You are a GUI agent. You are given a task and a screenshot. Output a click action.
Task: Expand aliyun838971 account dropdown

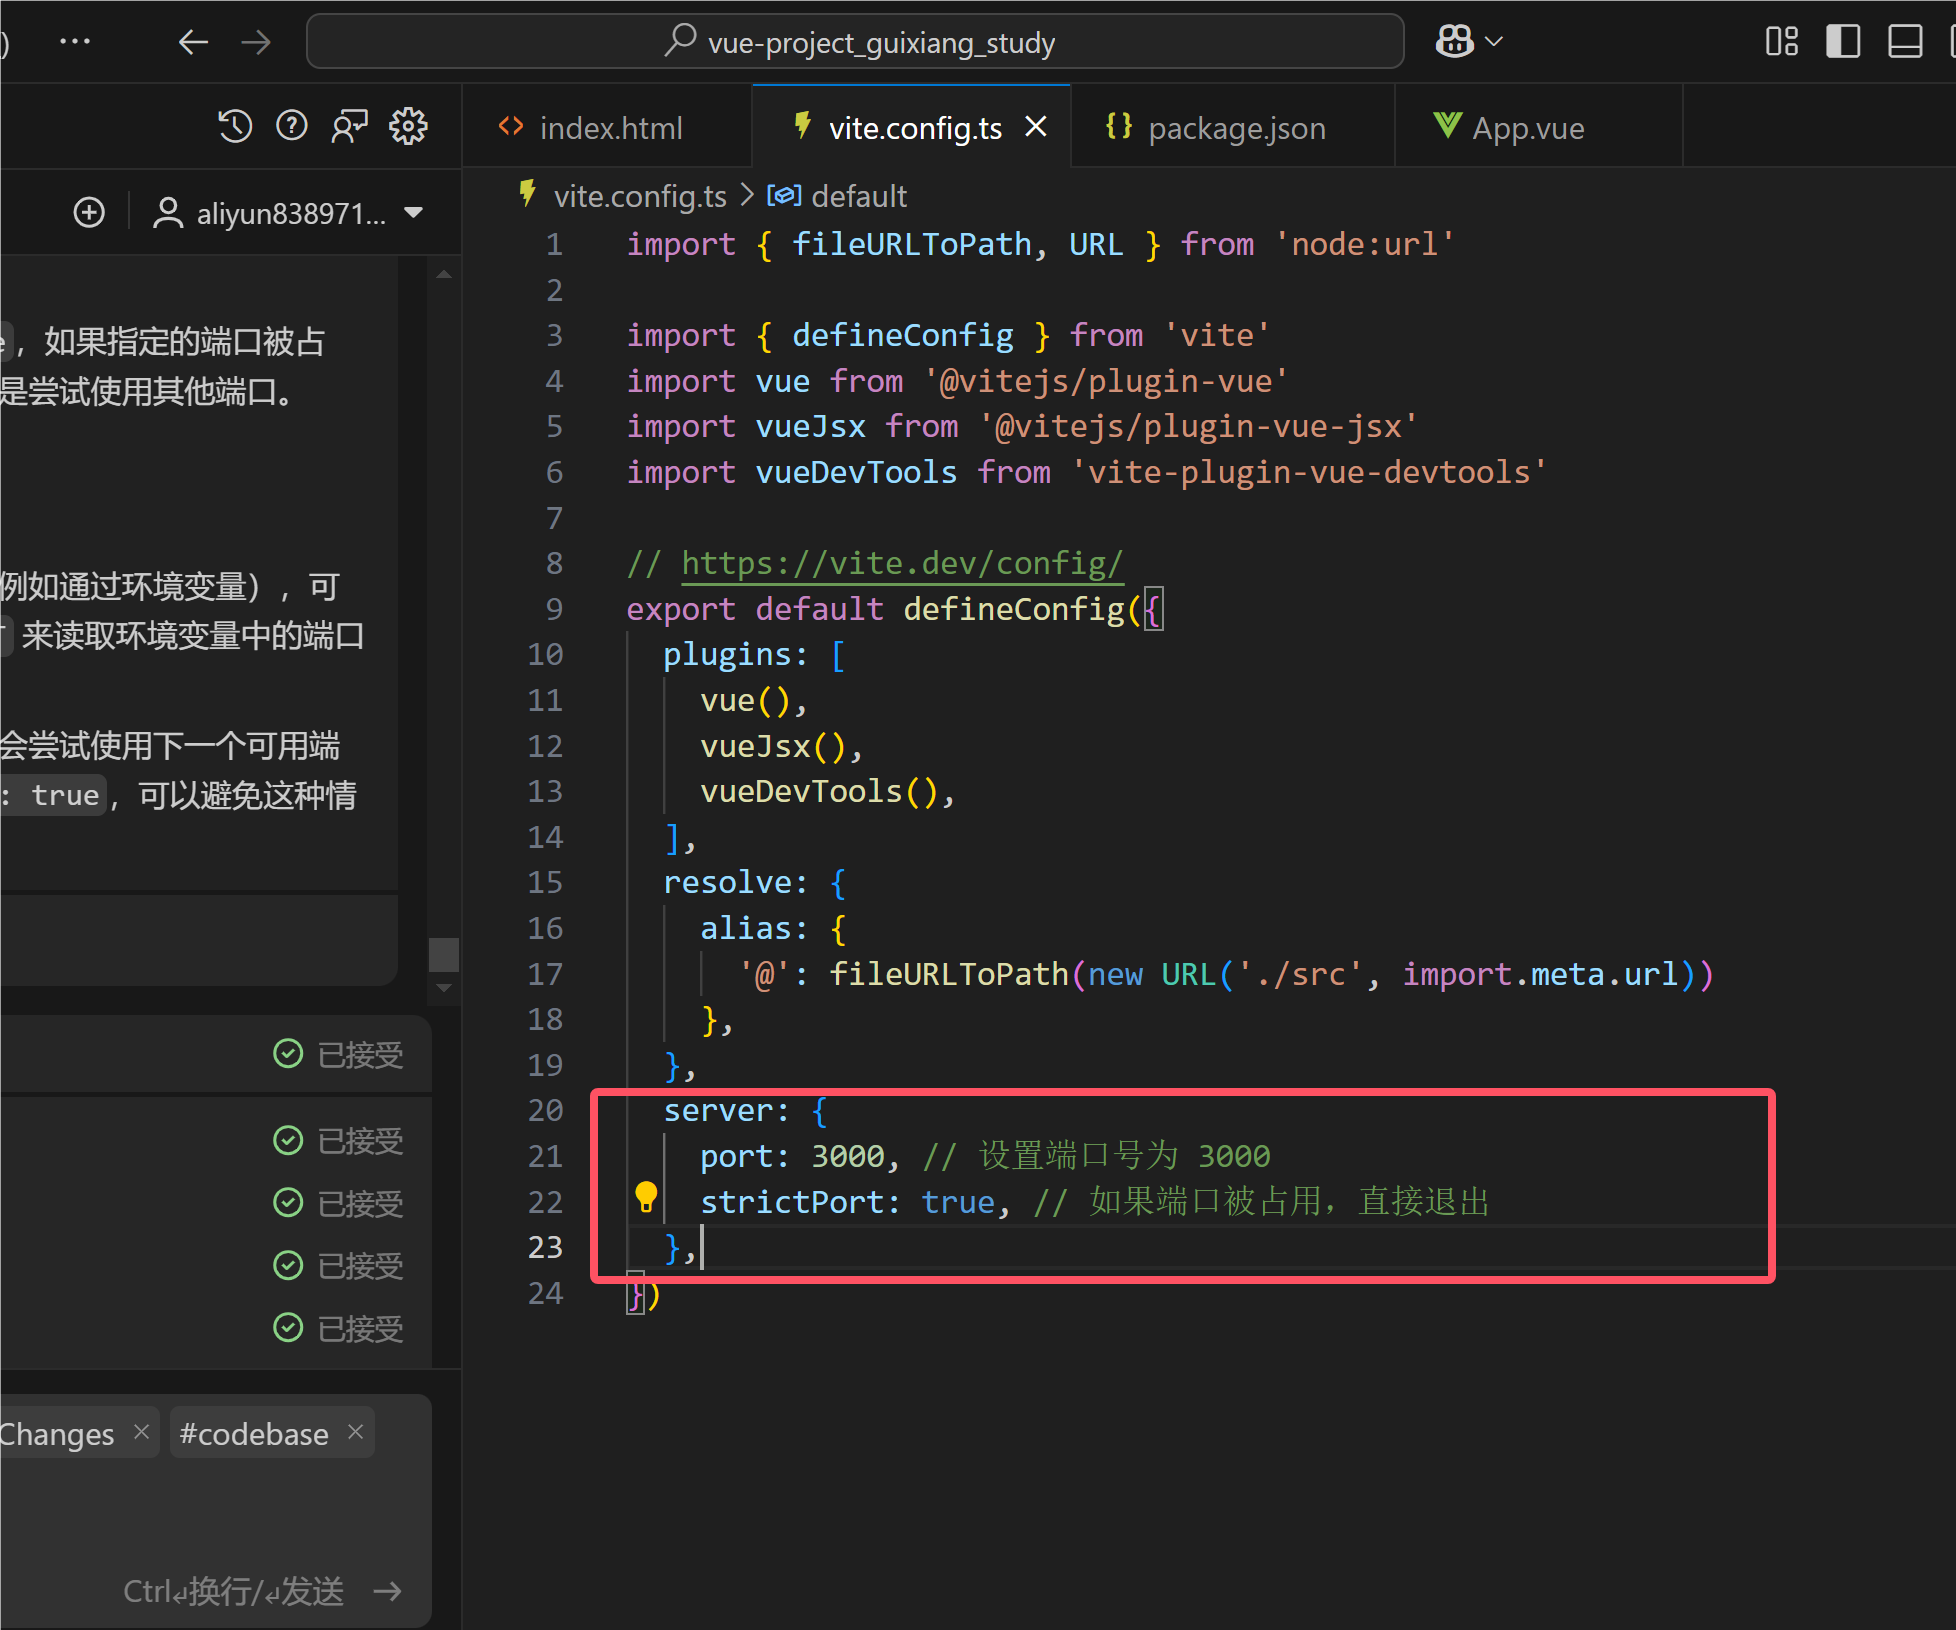coord(413,213)
